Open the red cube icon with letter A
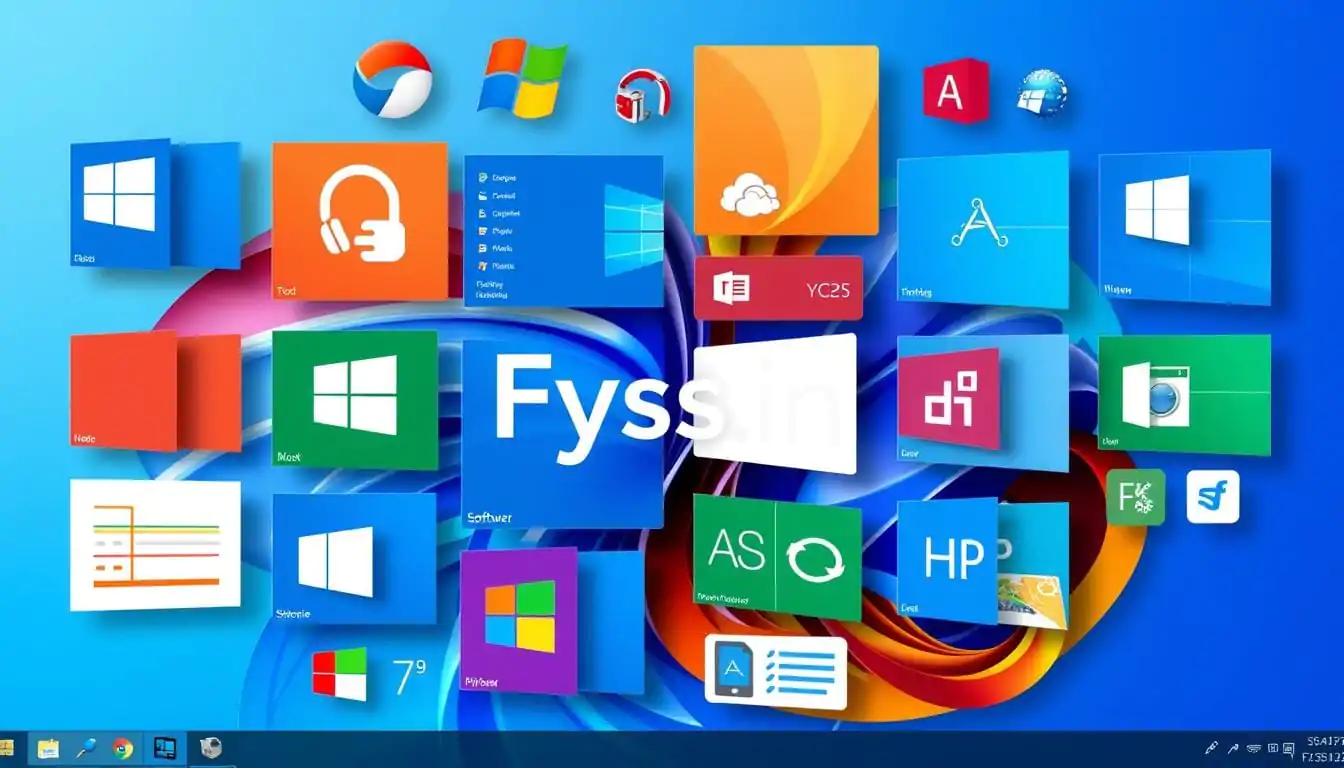Screen dimensions: 1344x768 pyautogui.click(x=956, y=91)
